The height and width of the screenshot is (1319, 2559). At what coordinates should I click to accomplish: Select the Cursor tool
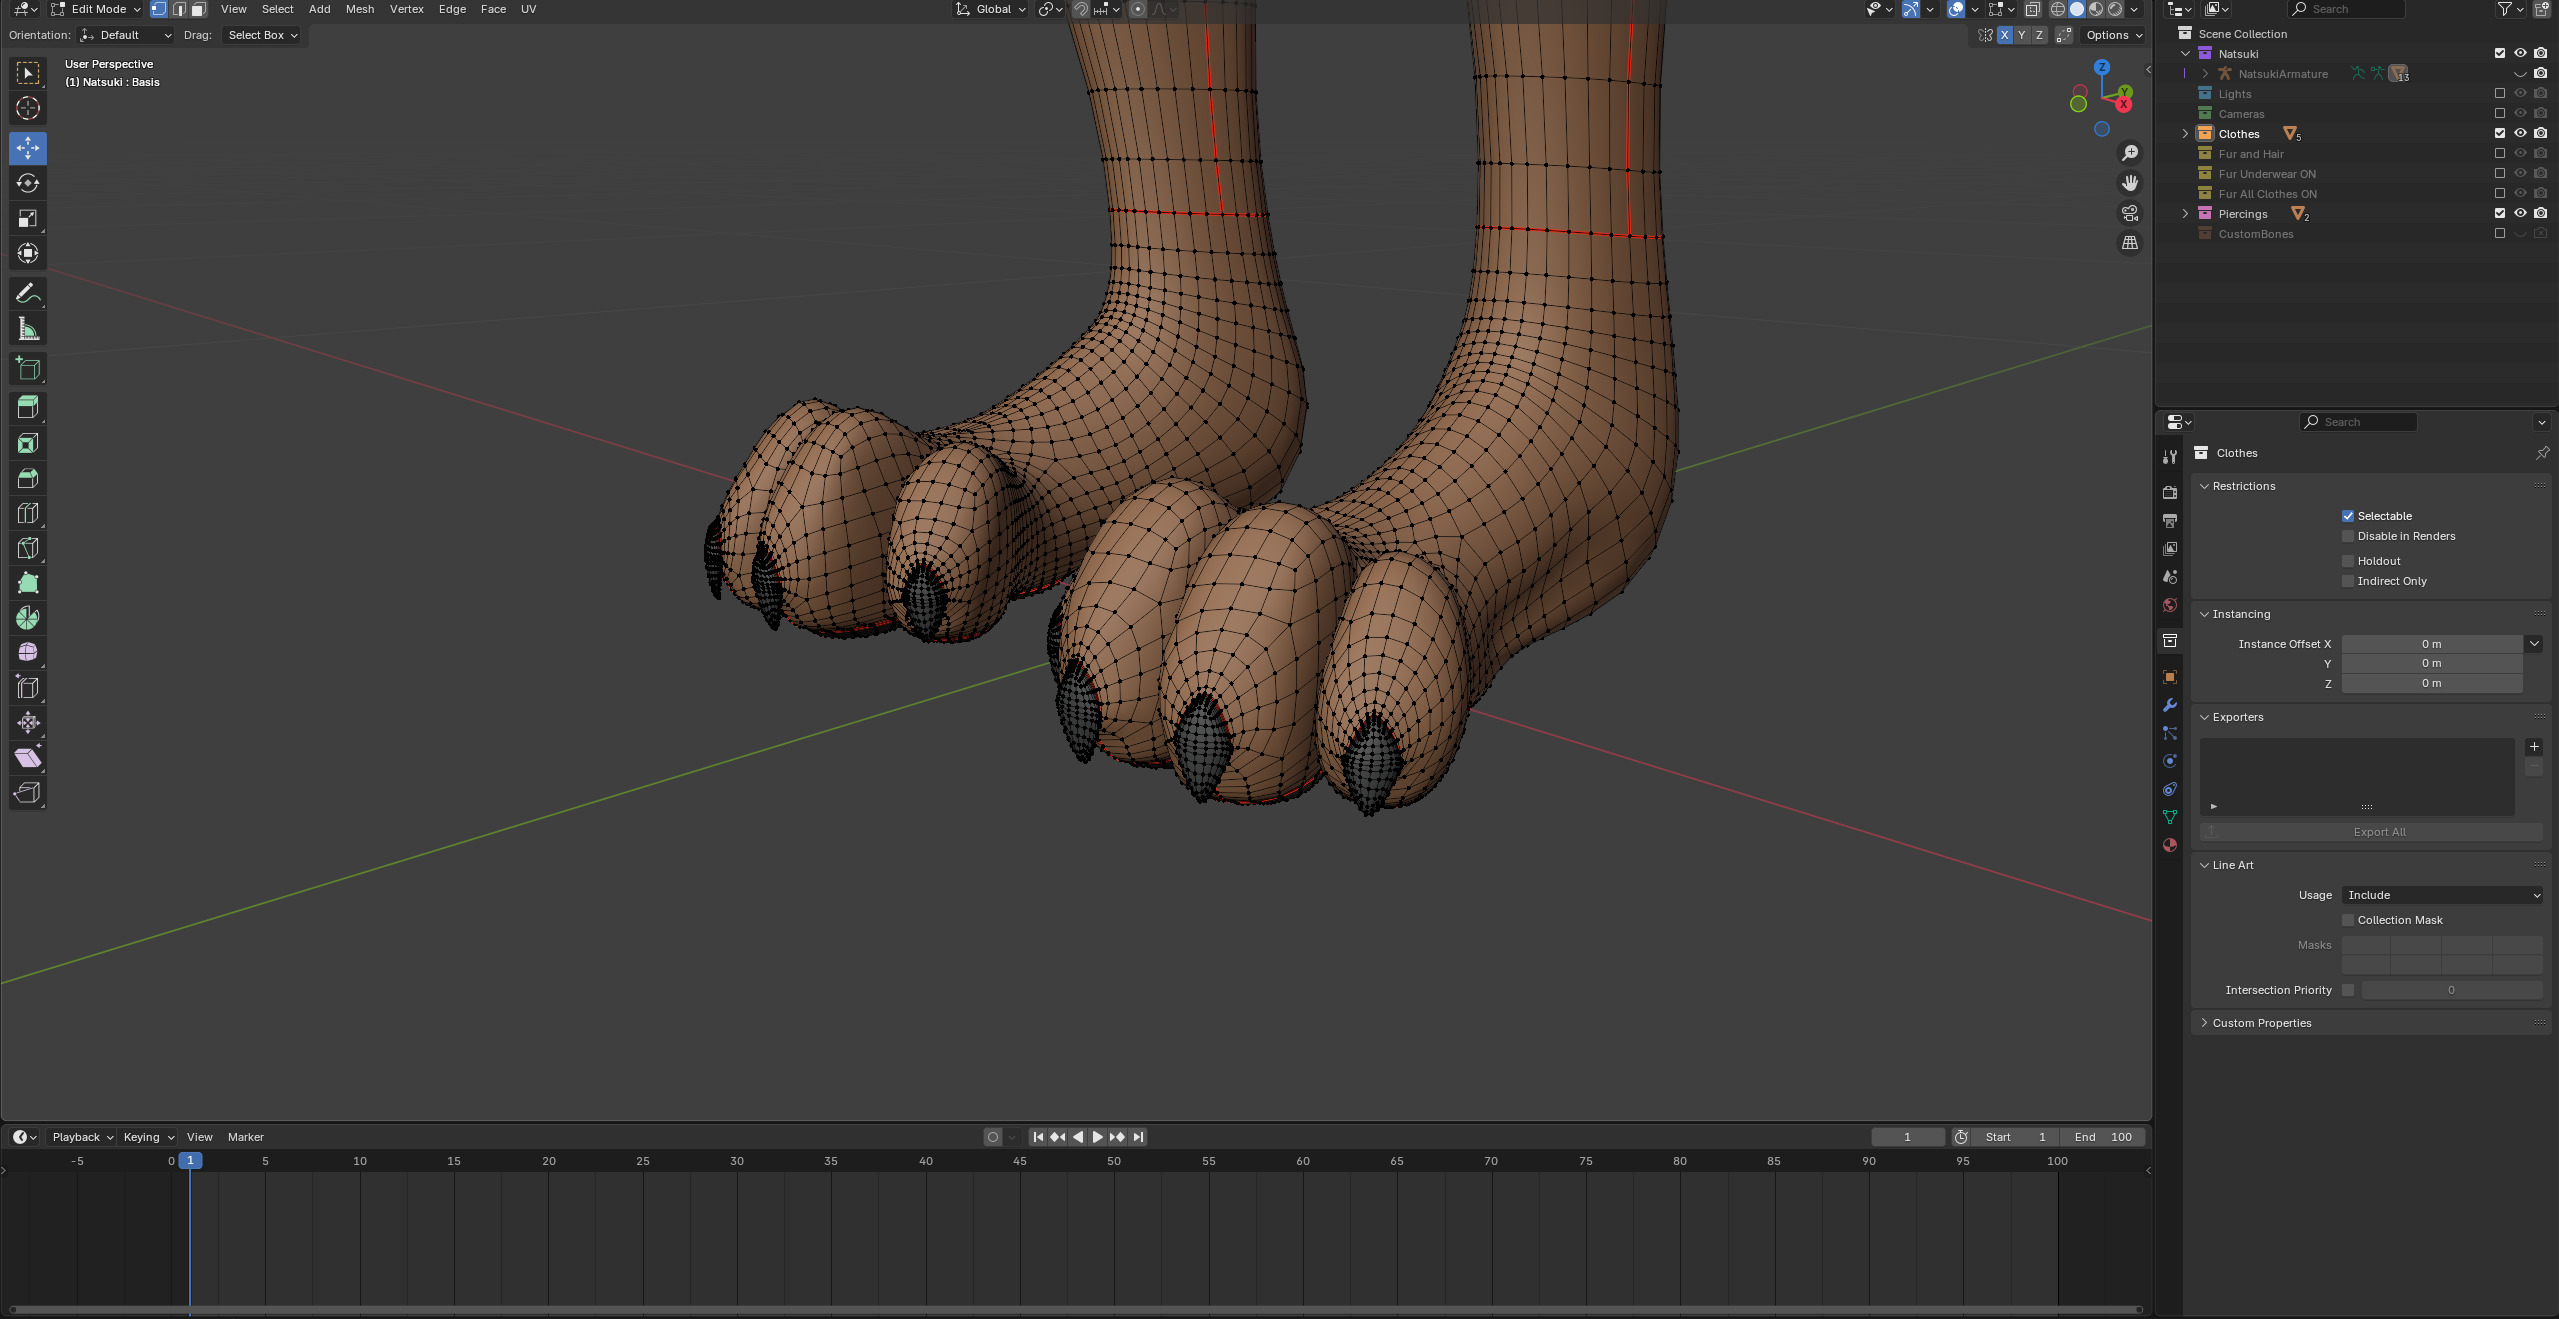(x=28, y=109)
